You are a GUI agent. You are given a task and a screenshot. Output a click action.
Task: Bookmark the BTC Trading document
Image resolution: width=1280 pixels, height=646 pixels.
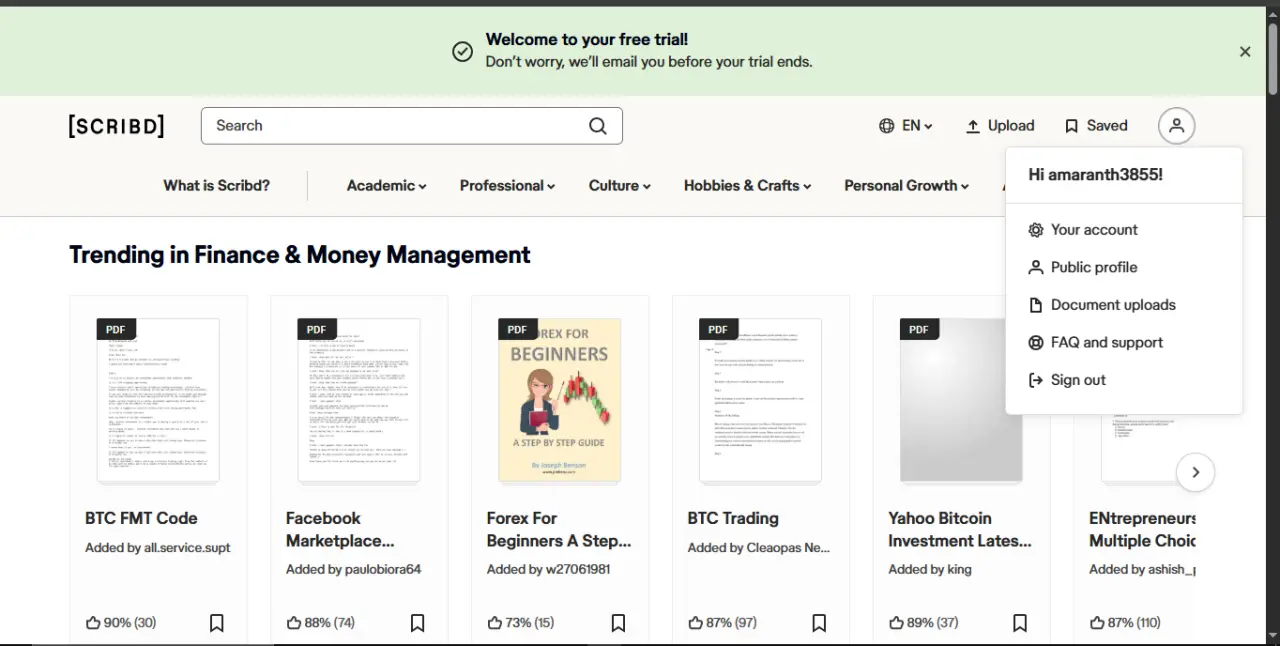click(819, 623)
